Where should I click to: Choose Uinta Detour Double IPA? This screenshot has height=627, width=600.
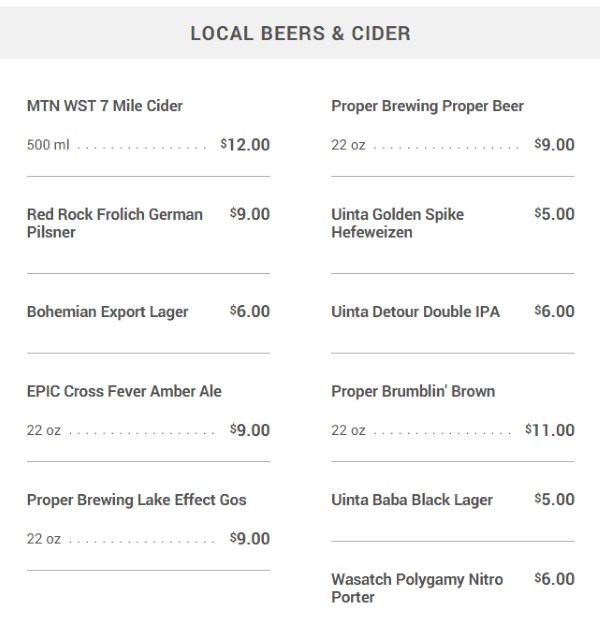(x=416, y=312)
